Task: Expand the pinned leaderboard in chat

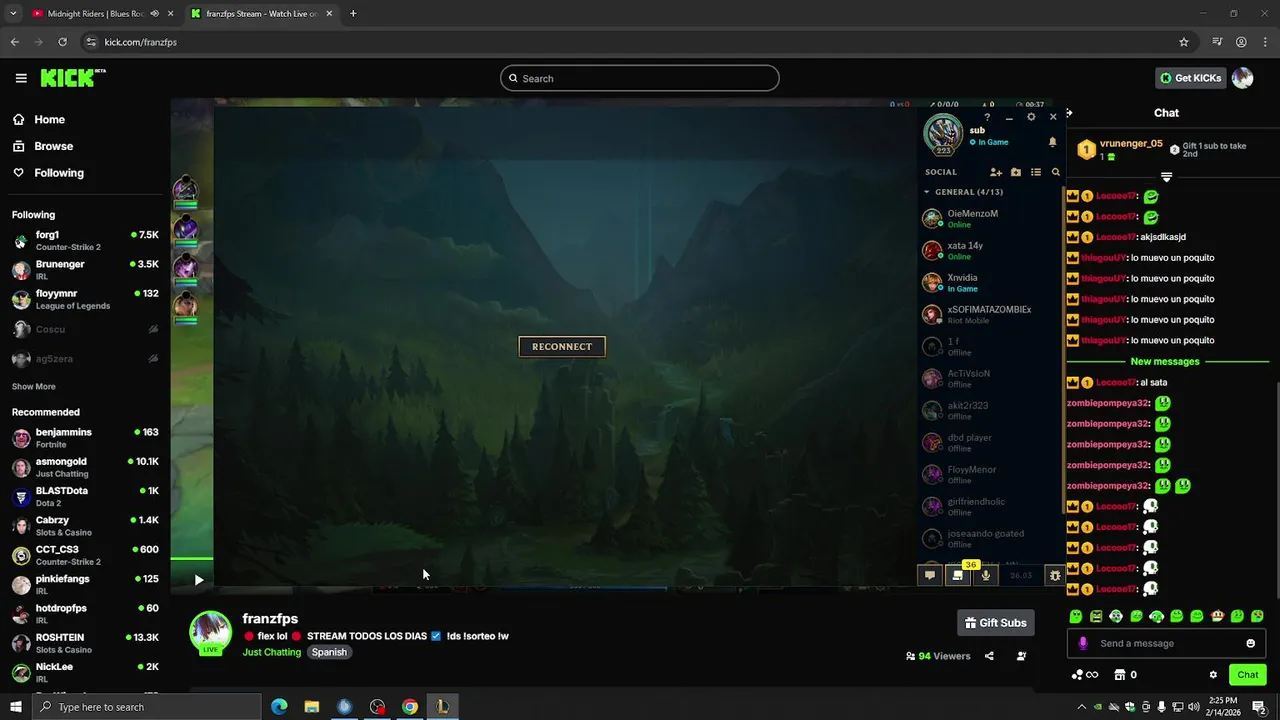Action: [x=1166, y=177]
